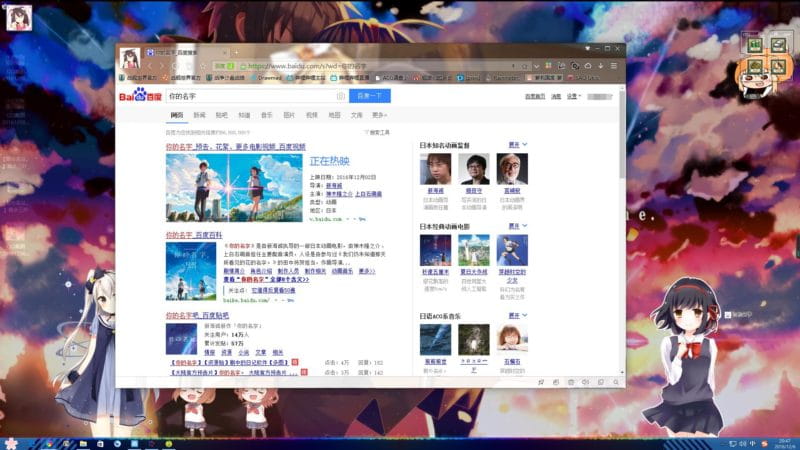Image resolution: width=800 pixels, height=450 pixels.
Task: Click the desktop avatar icon at top-left
Action: tap(19, 18)
